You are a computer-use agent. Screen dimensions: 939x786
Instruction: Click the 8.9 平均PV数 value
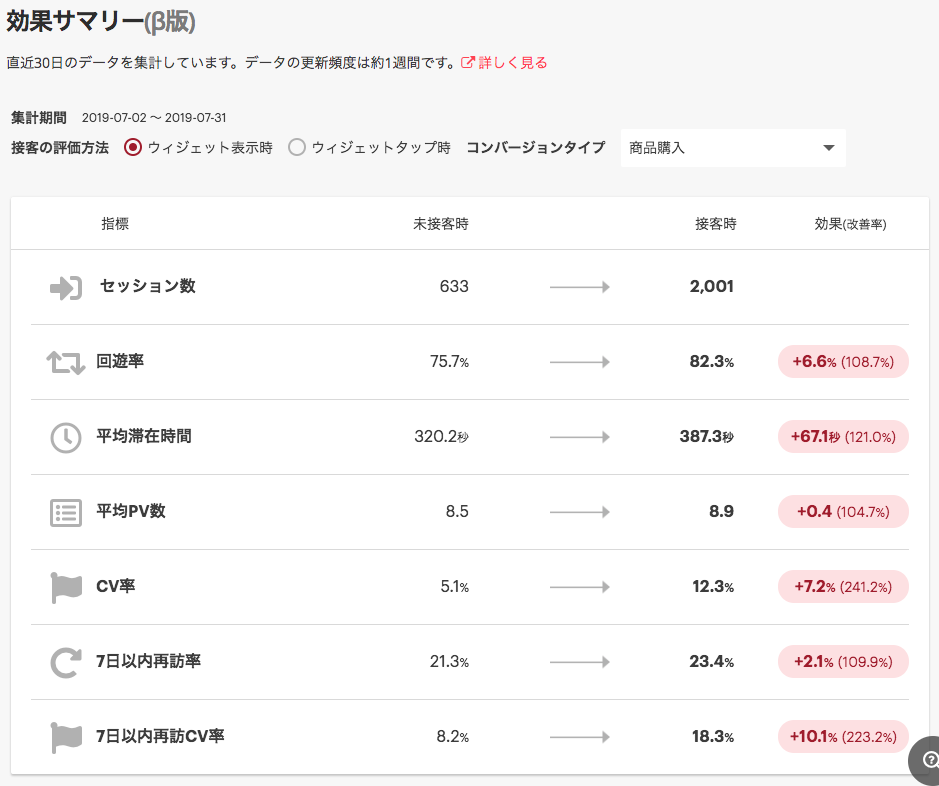click(x=722, y=511)
